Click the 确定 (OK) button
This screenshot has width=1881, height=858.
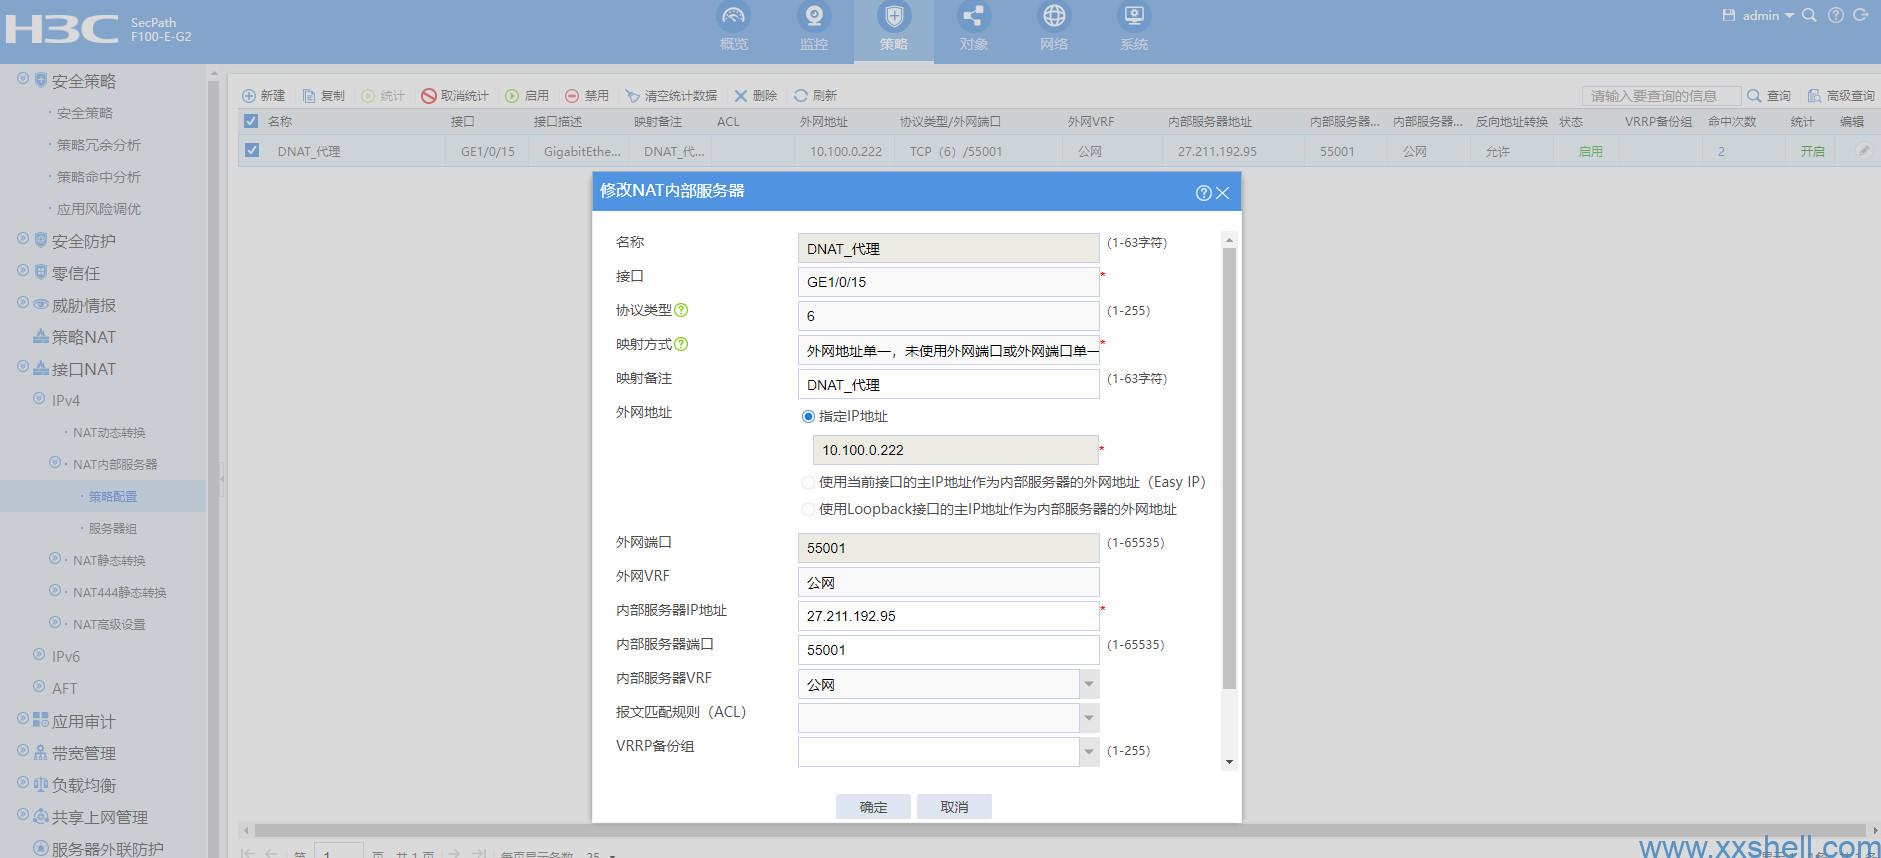tap(873, 807)
